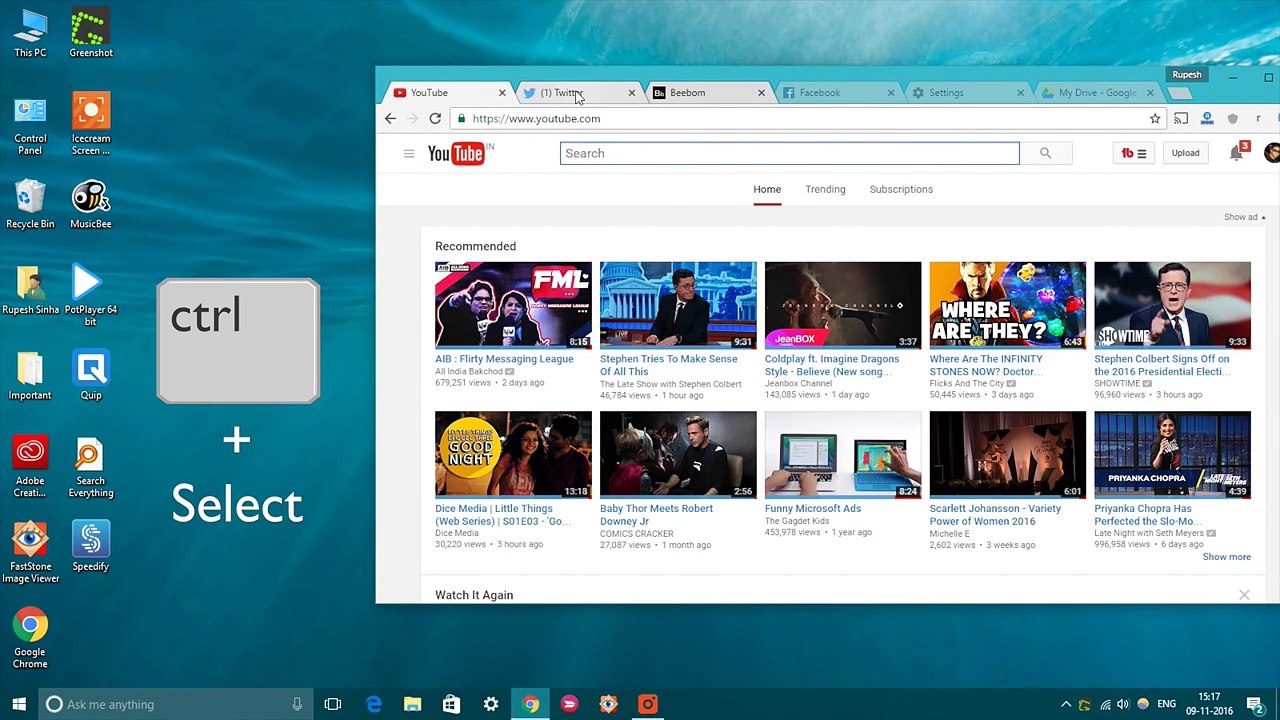Click the YouTube logo
The height and width of the screenshot is (720, 1280).
(456, 153)
